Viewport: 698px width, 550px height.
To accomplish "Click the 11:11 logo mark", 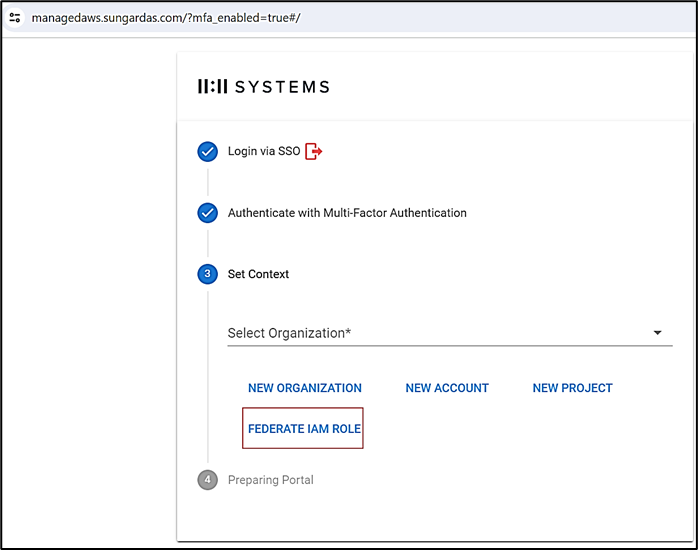I will click(x=212, y=87).
